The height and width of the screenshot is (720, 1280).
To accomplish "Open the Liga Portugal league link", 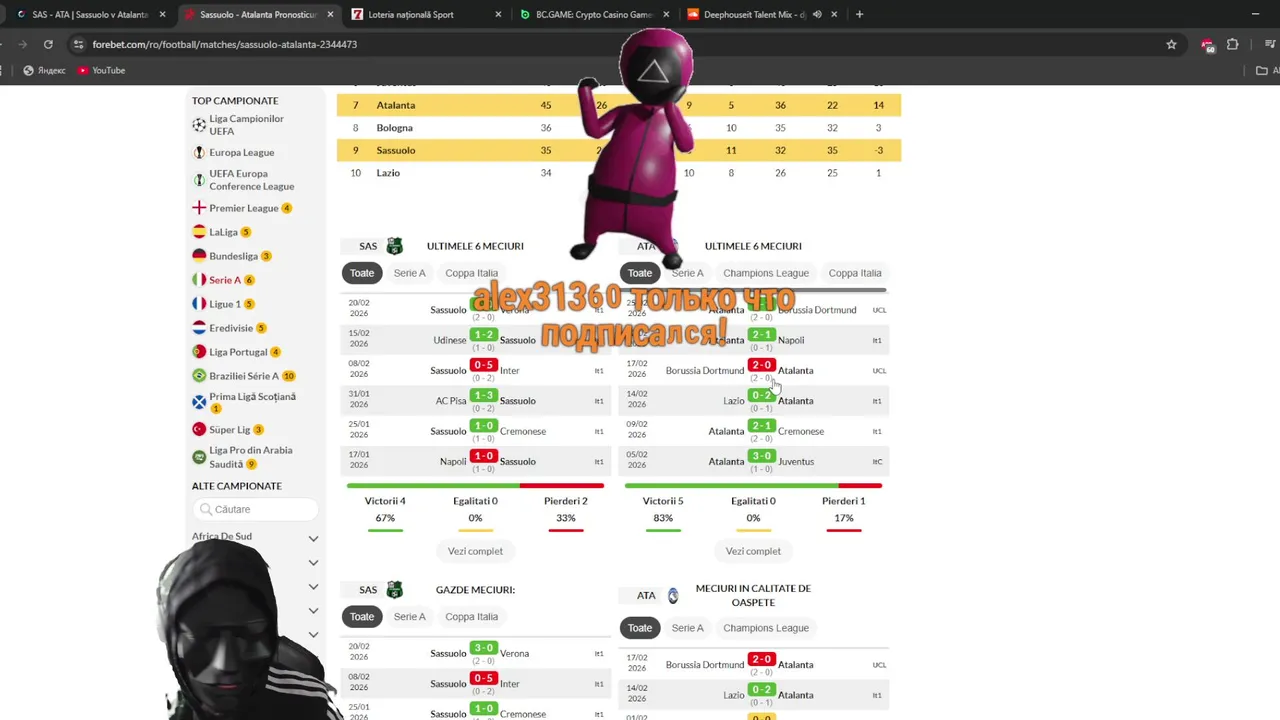I will click(x=238, y=352).
